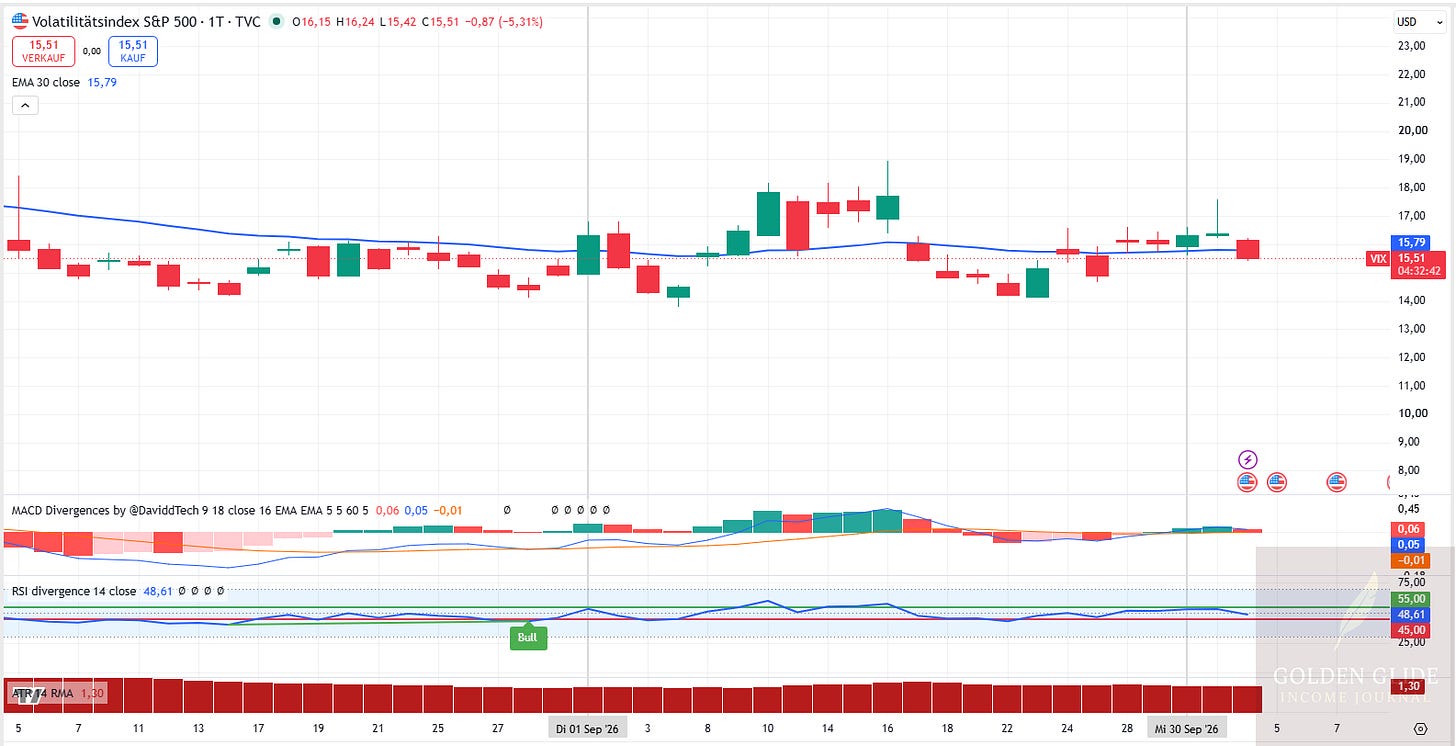Click the US flag icon beside Volatilitätsindex title
The height and width of the screenshot is (746, 1456).
19,21
